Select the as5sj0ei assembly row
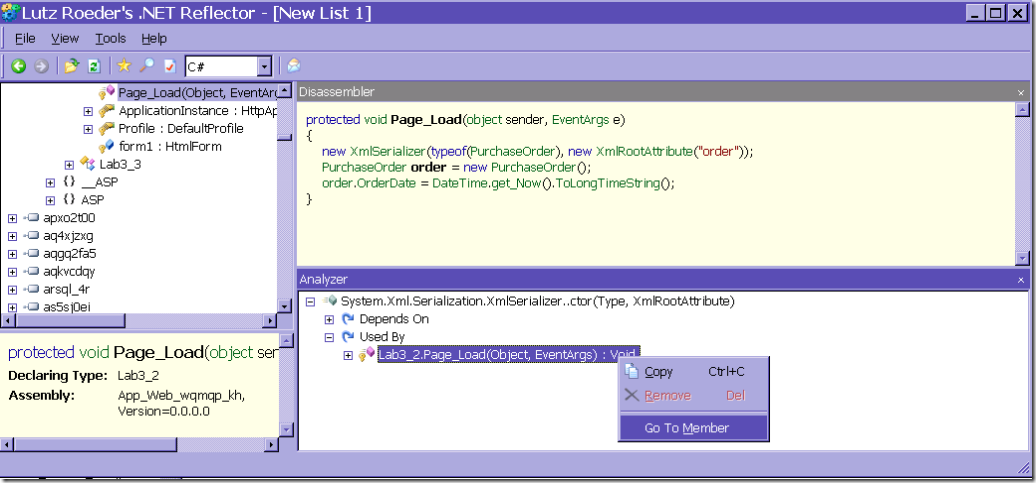Viewport: 1036px width, 483px height. [66, 307]
